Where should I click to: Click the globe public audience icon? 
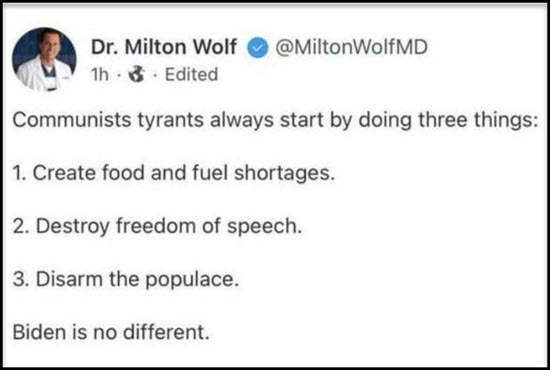[x=136, y=75]
